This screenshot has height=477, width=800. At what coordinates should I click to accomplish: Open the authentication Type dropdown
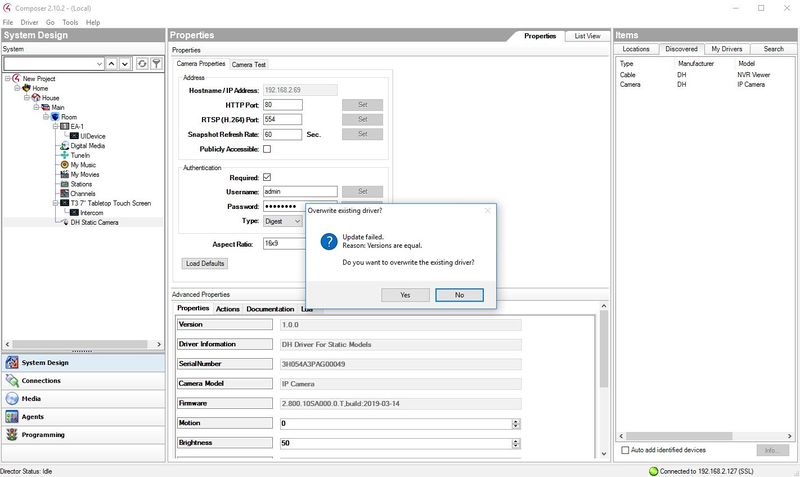pyautogui.click(x=283, y=221)
